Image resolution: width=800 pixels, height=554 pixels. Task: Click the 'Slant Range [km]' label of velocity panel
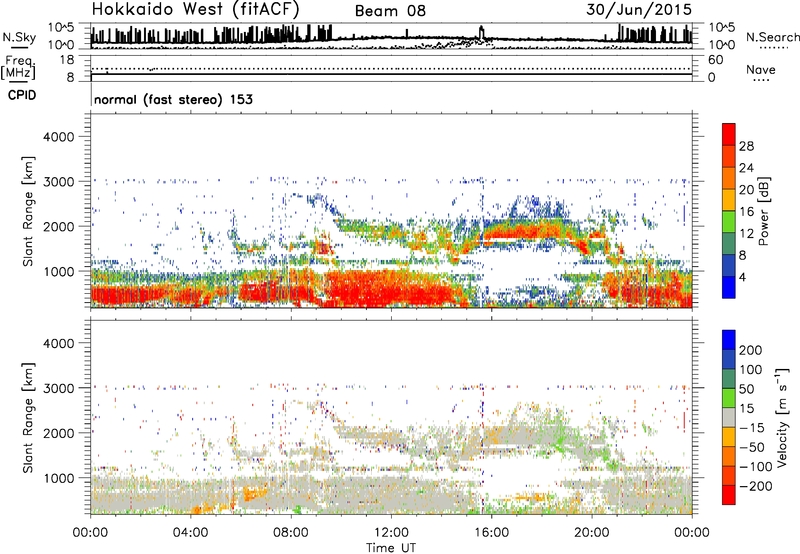[x=28, y=417]
